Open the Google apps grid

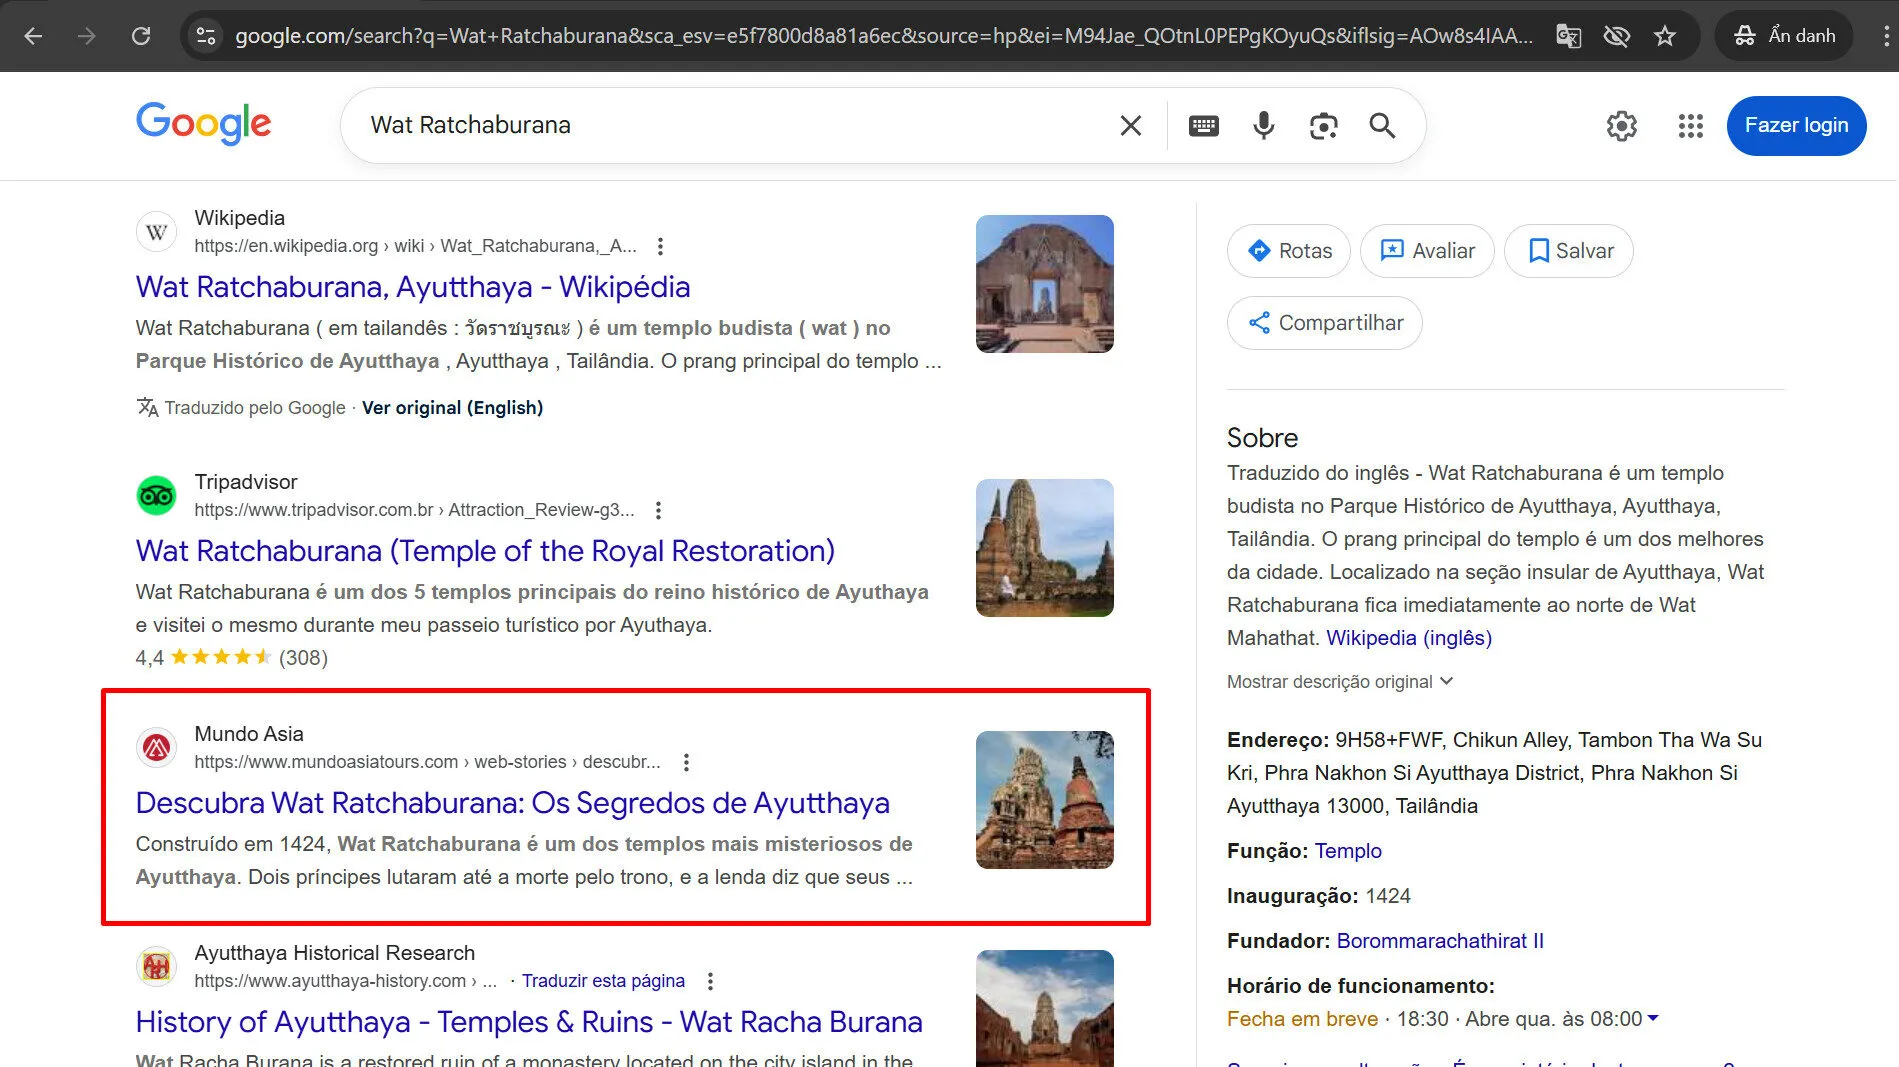(x=1690, y=126)
